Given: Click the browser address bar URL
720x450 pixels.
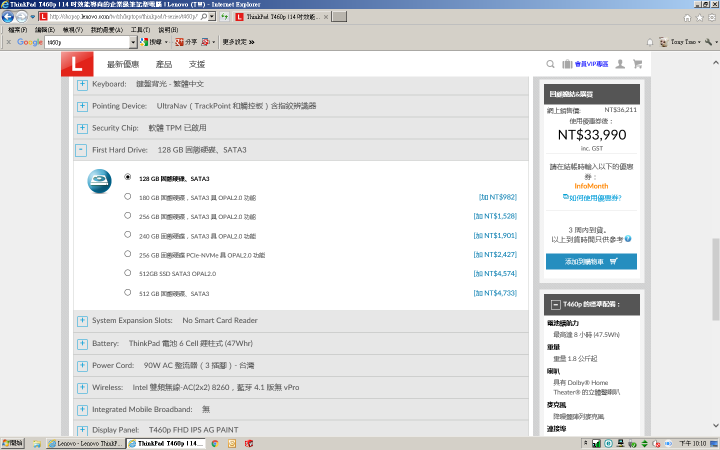Looking at the screenshot, I should (123, 17).
